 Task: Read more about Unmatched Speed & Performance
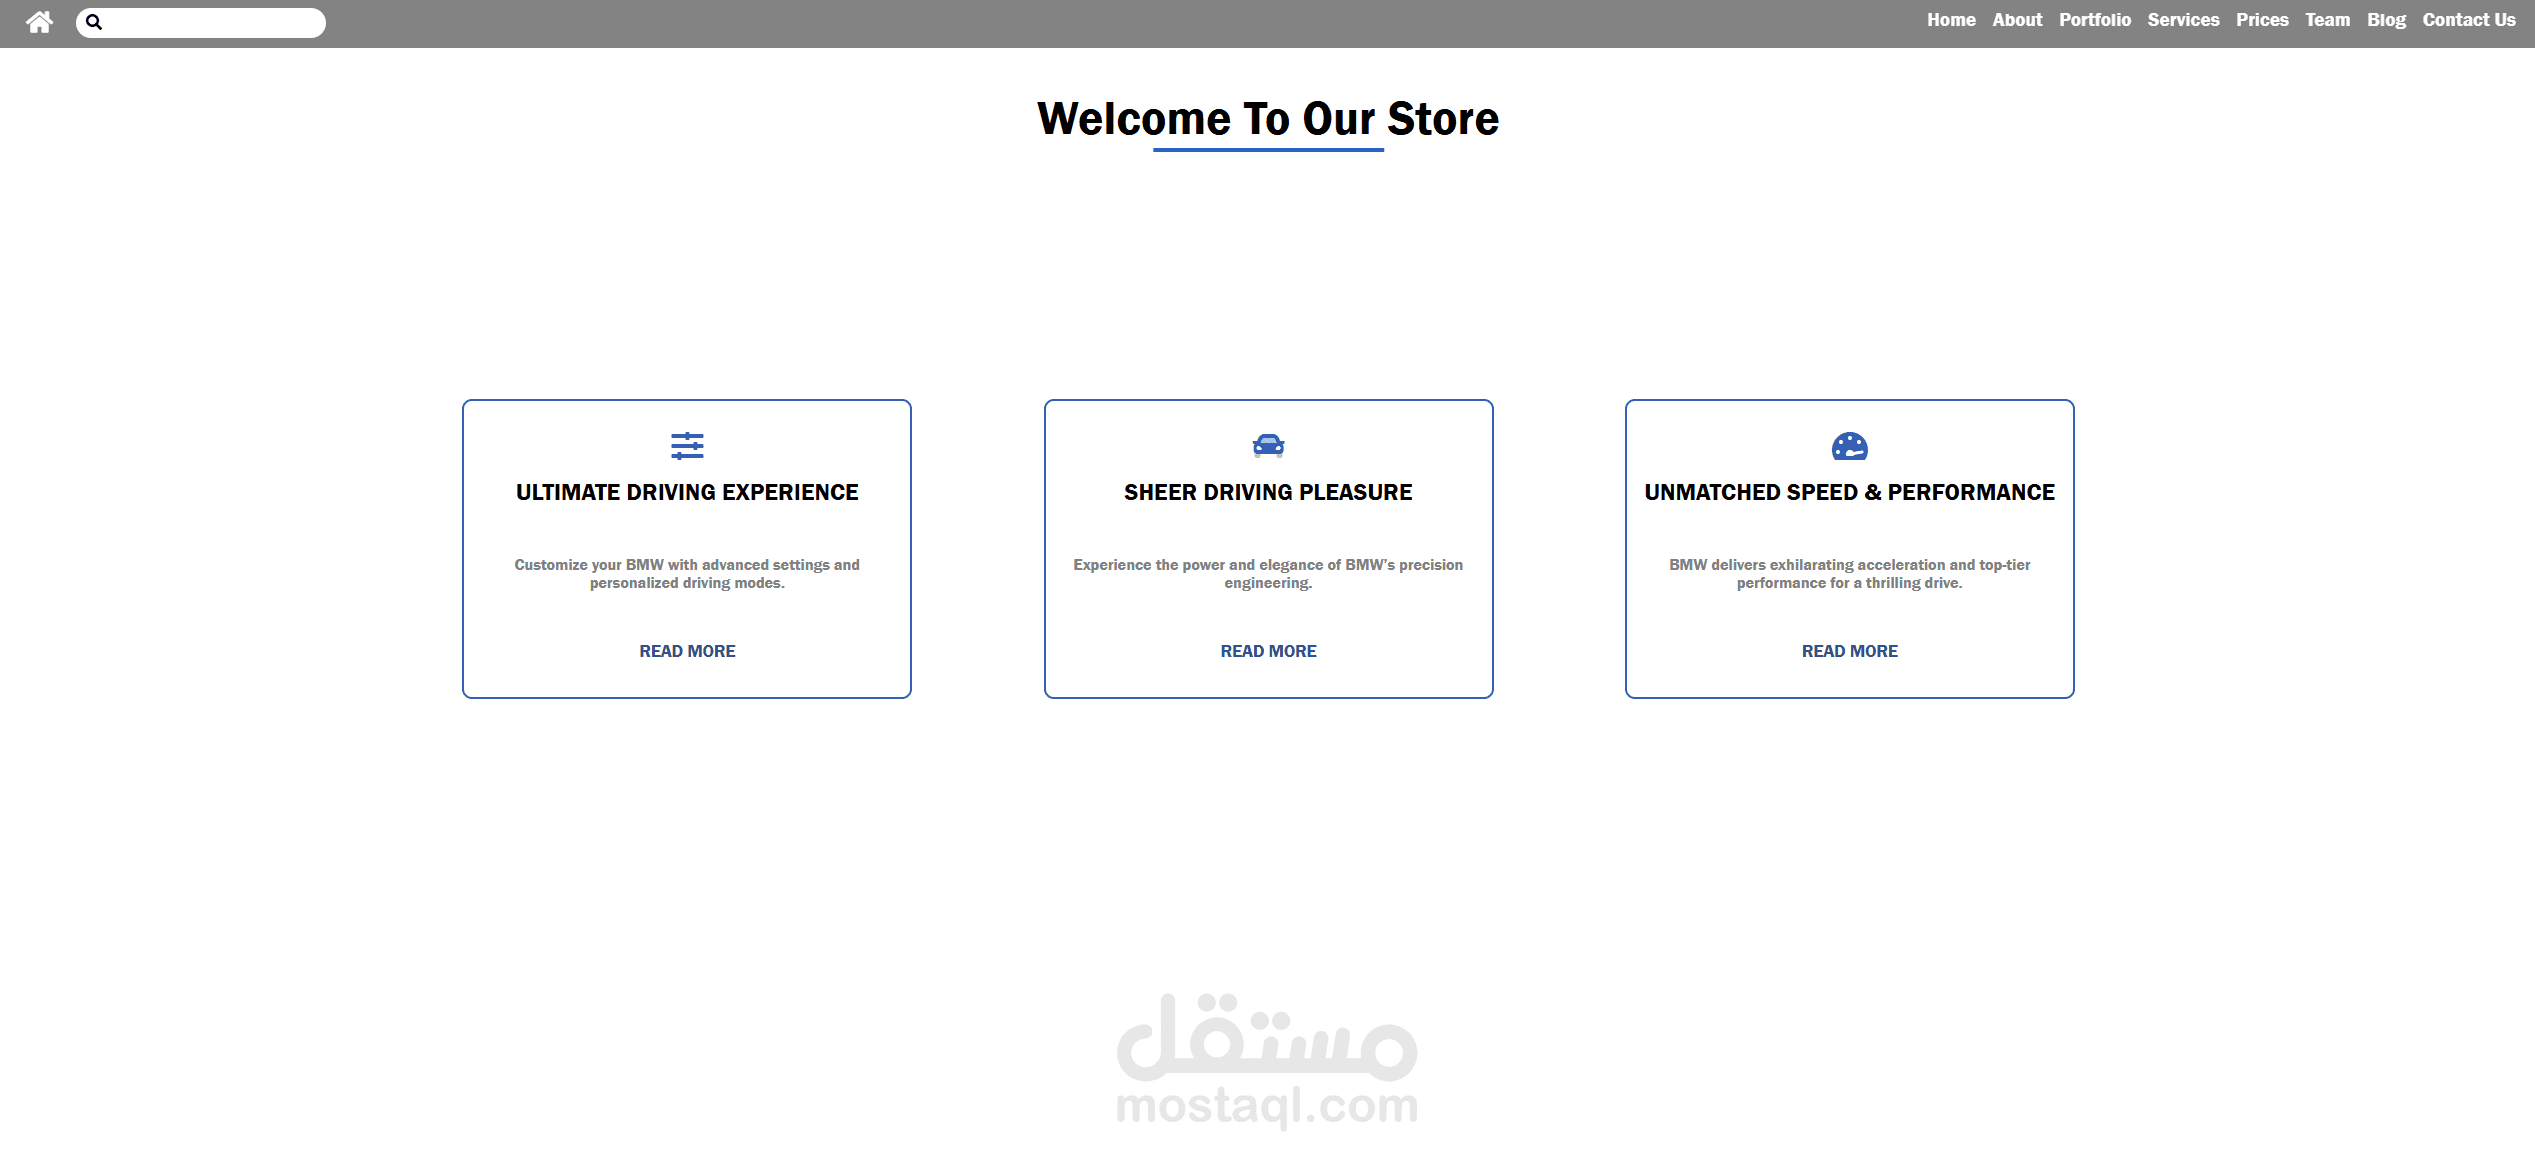point(1849,651)
